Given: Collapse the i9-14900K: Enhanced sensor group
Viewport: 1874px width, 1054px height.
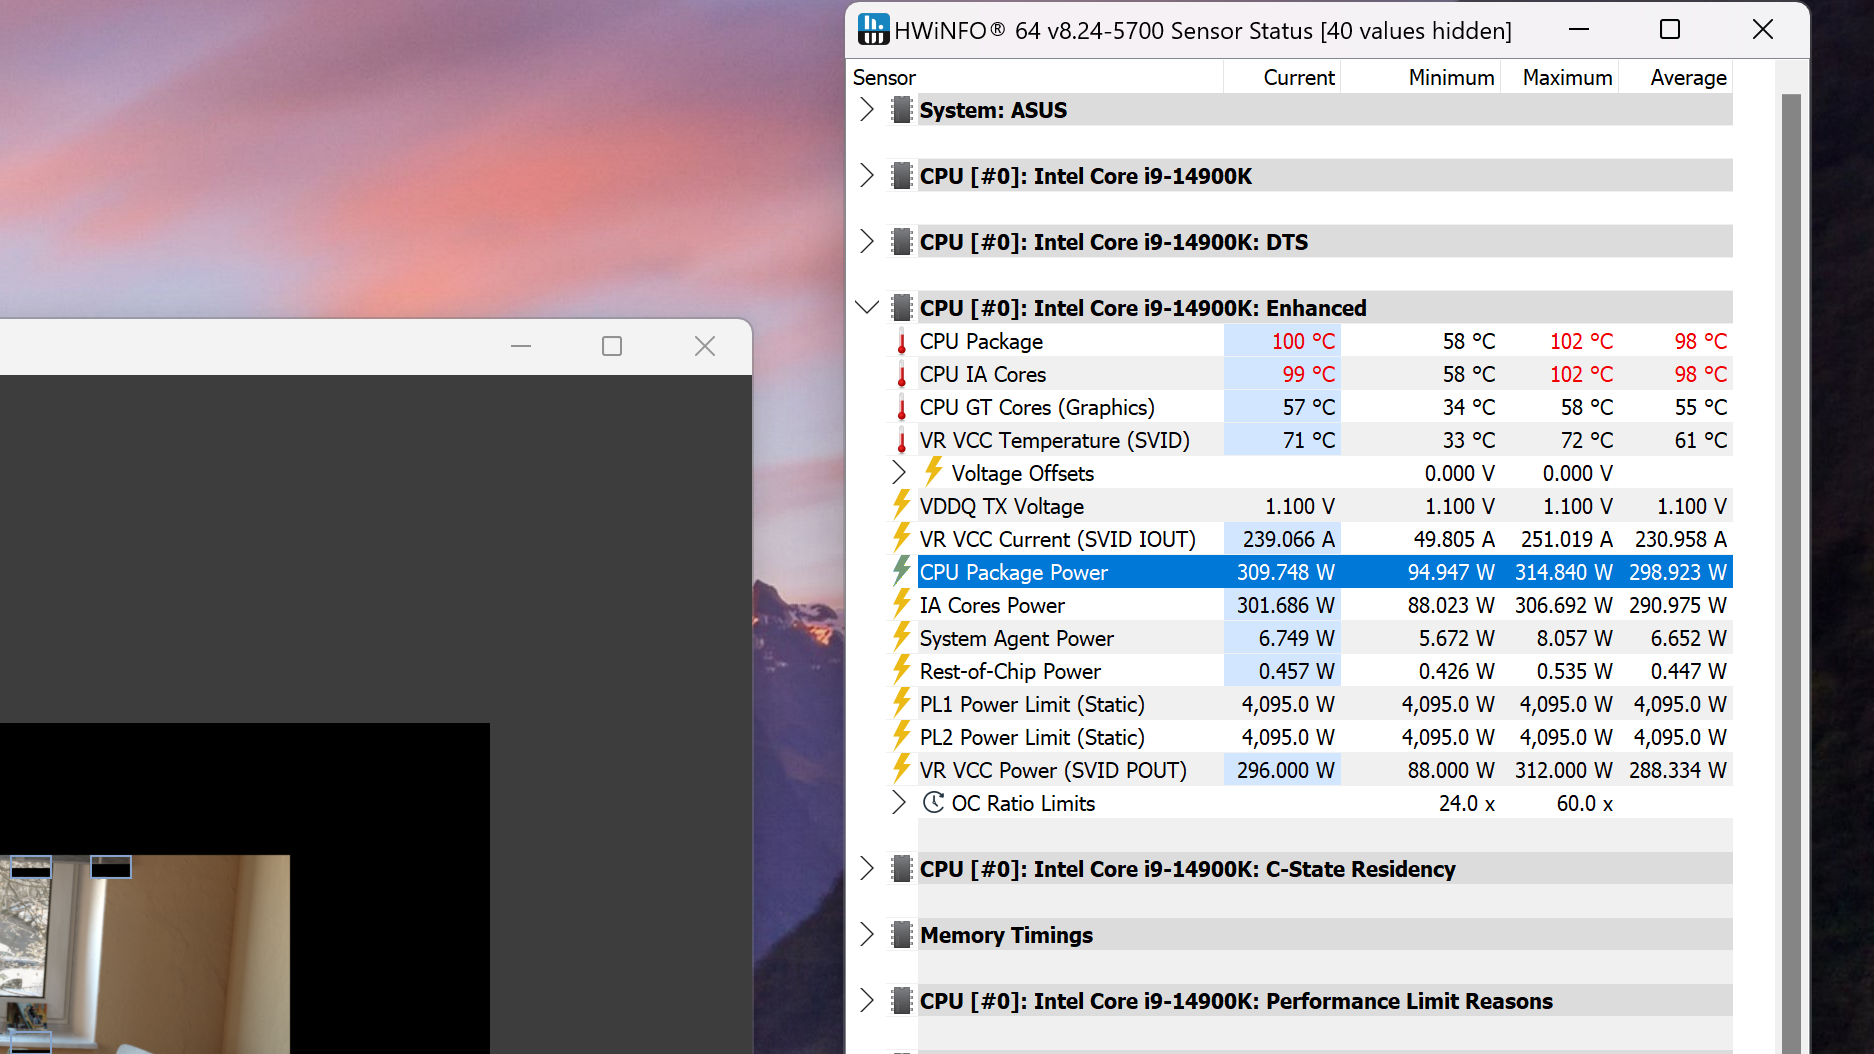Looking at the screenshot, I should (867, 308).
